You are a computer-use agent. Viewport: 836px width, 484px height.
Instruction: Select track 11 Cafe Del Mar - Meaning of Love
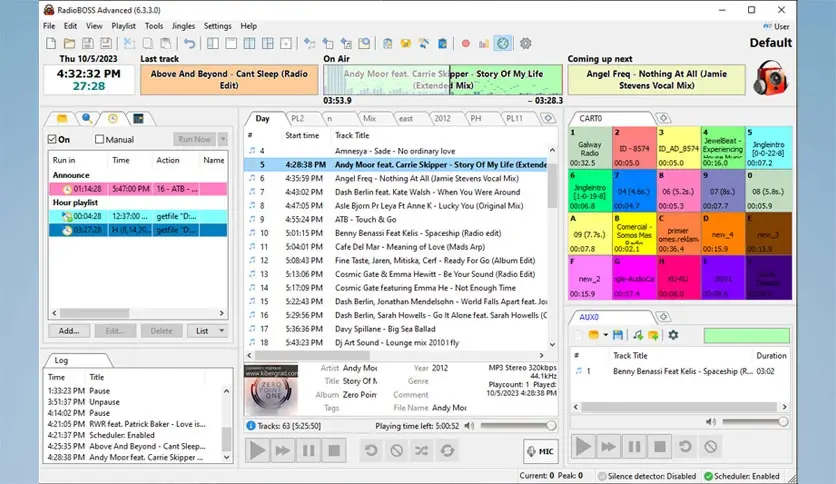click(x=397, y=247)
